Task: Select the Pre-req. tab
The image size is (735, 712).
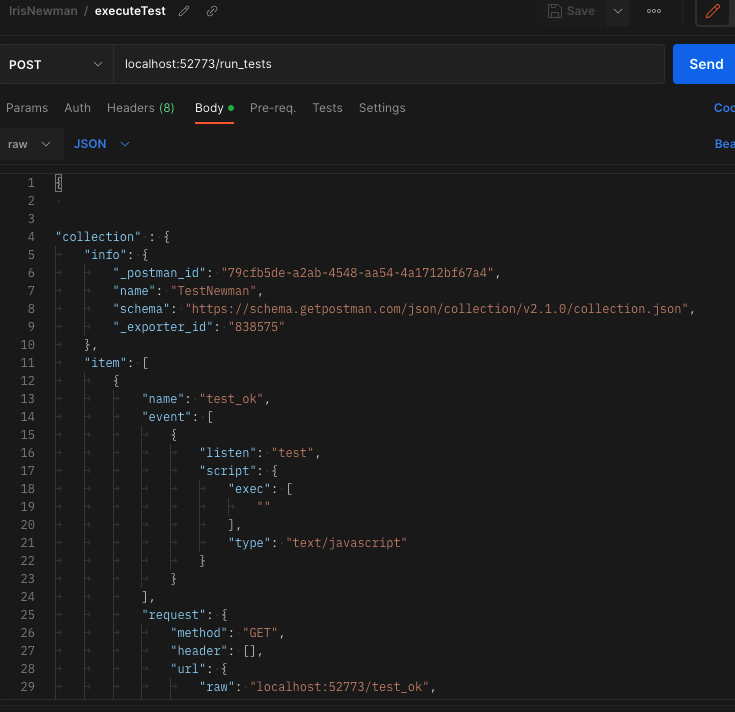Action: [272, 108]
